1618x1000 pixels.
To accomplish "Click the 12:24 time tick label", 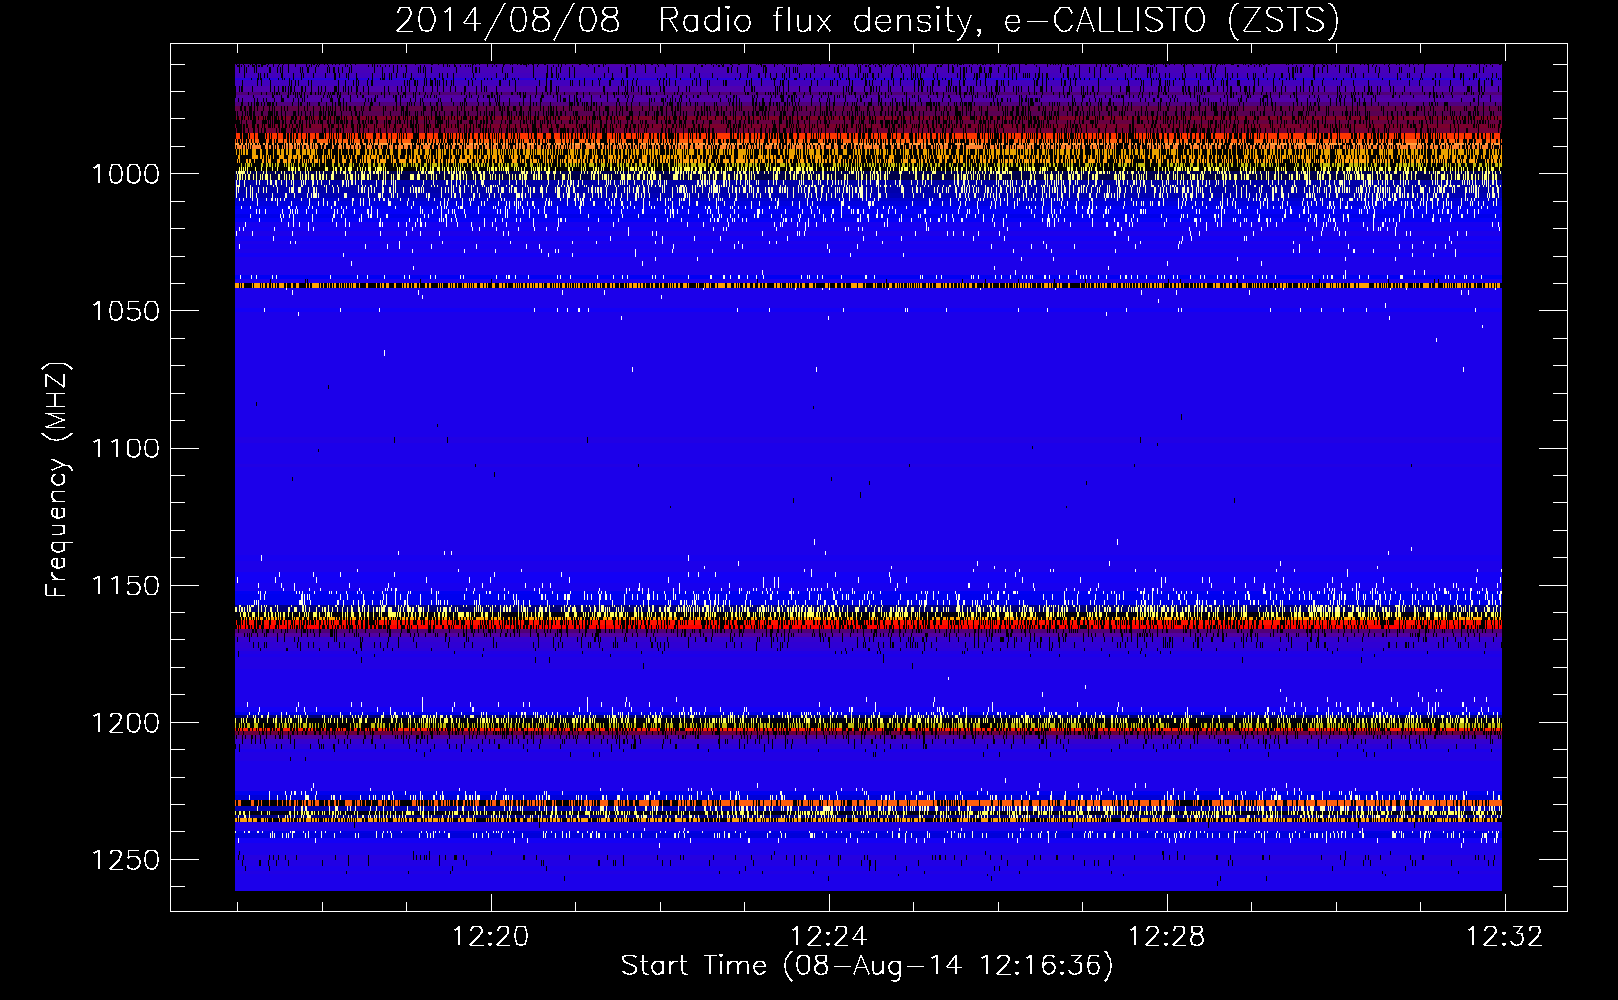I will (828, 937).
